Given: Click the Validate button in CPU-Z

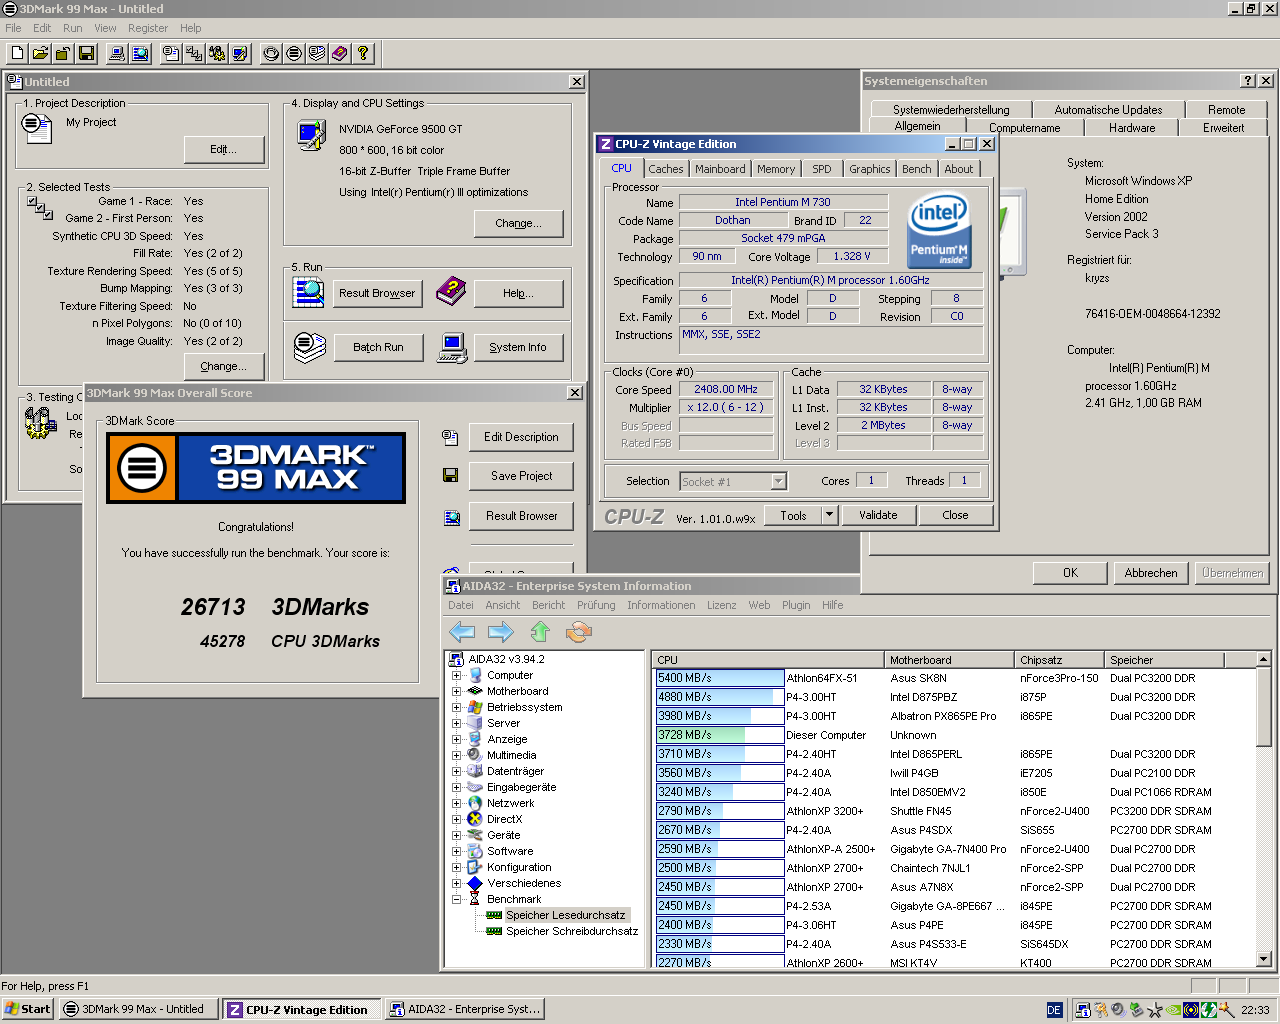Looking at the screenshot, I should pos(877,515).
